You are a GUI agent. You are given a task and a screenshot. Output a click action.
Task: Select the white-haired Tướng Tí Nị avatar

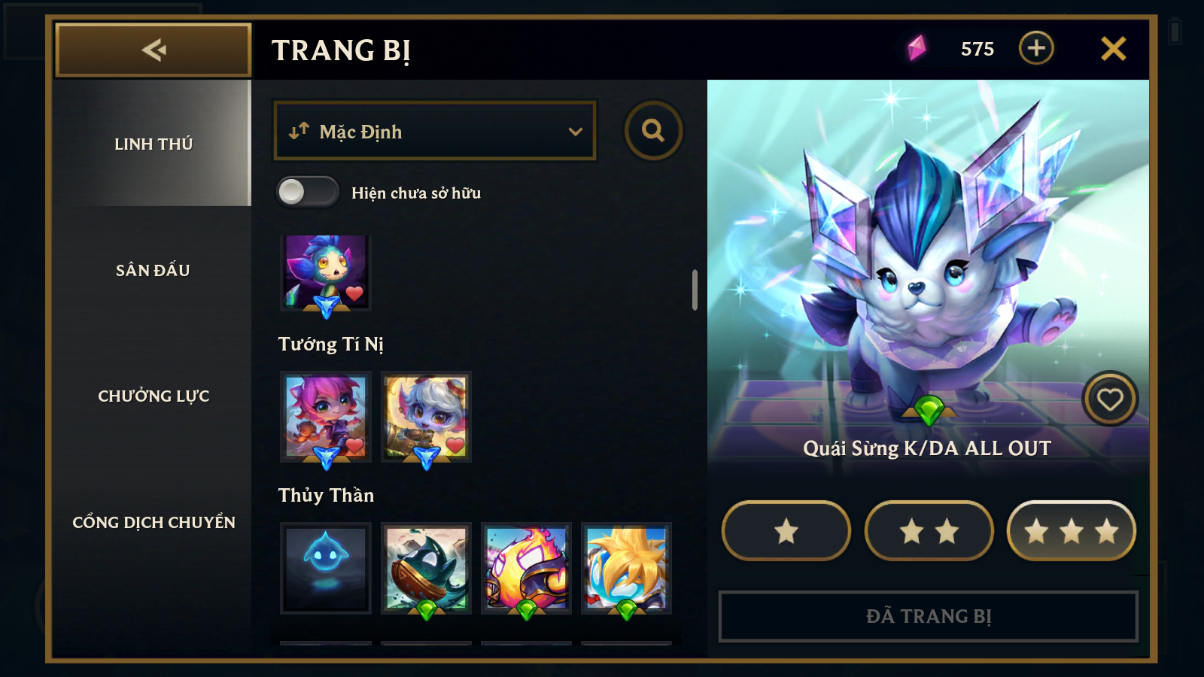(x=426, y=417)
